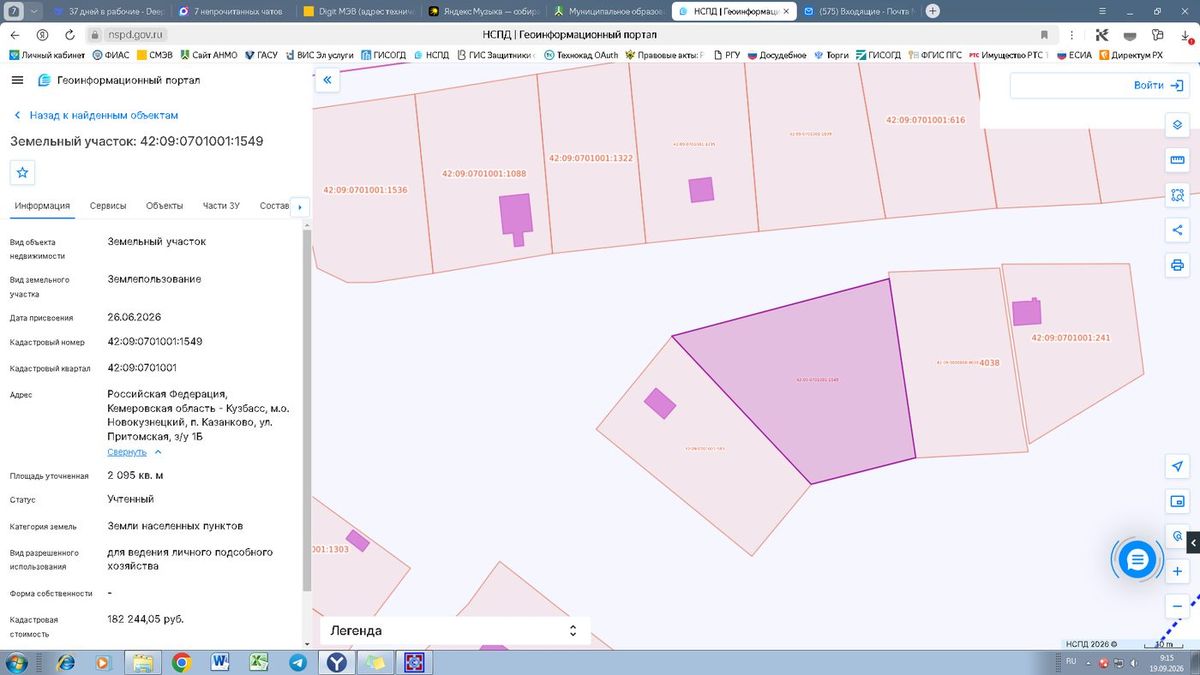Image resolution: width=1200 pixels, height=675 pixels.
Task: Go back using browser back arrow
Action: pos(15,34)
